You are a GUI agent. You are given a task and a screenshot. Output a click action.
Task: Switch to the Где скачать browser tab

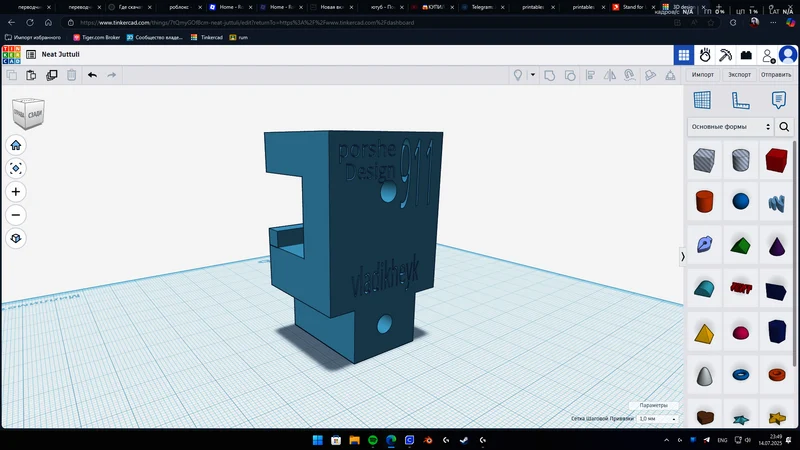click(x=130, y=7)
